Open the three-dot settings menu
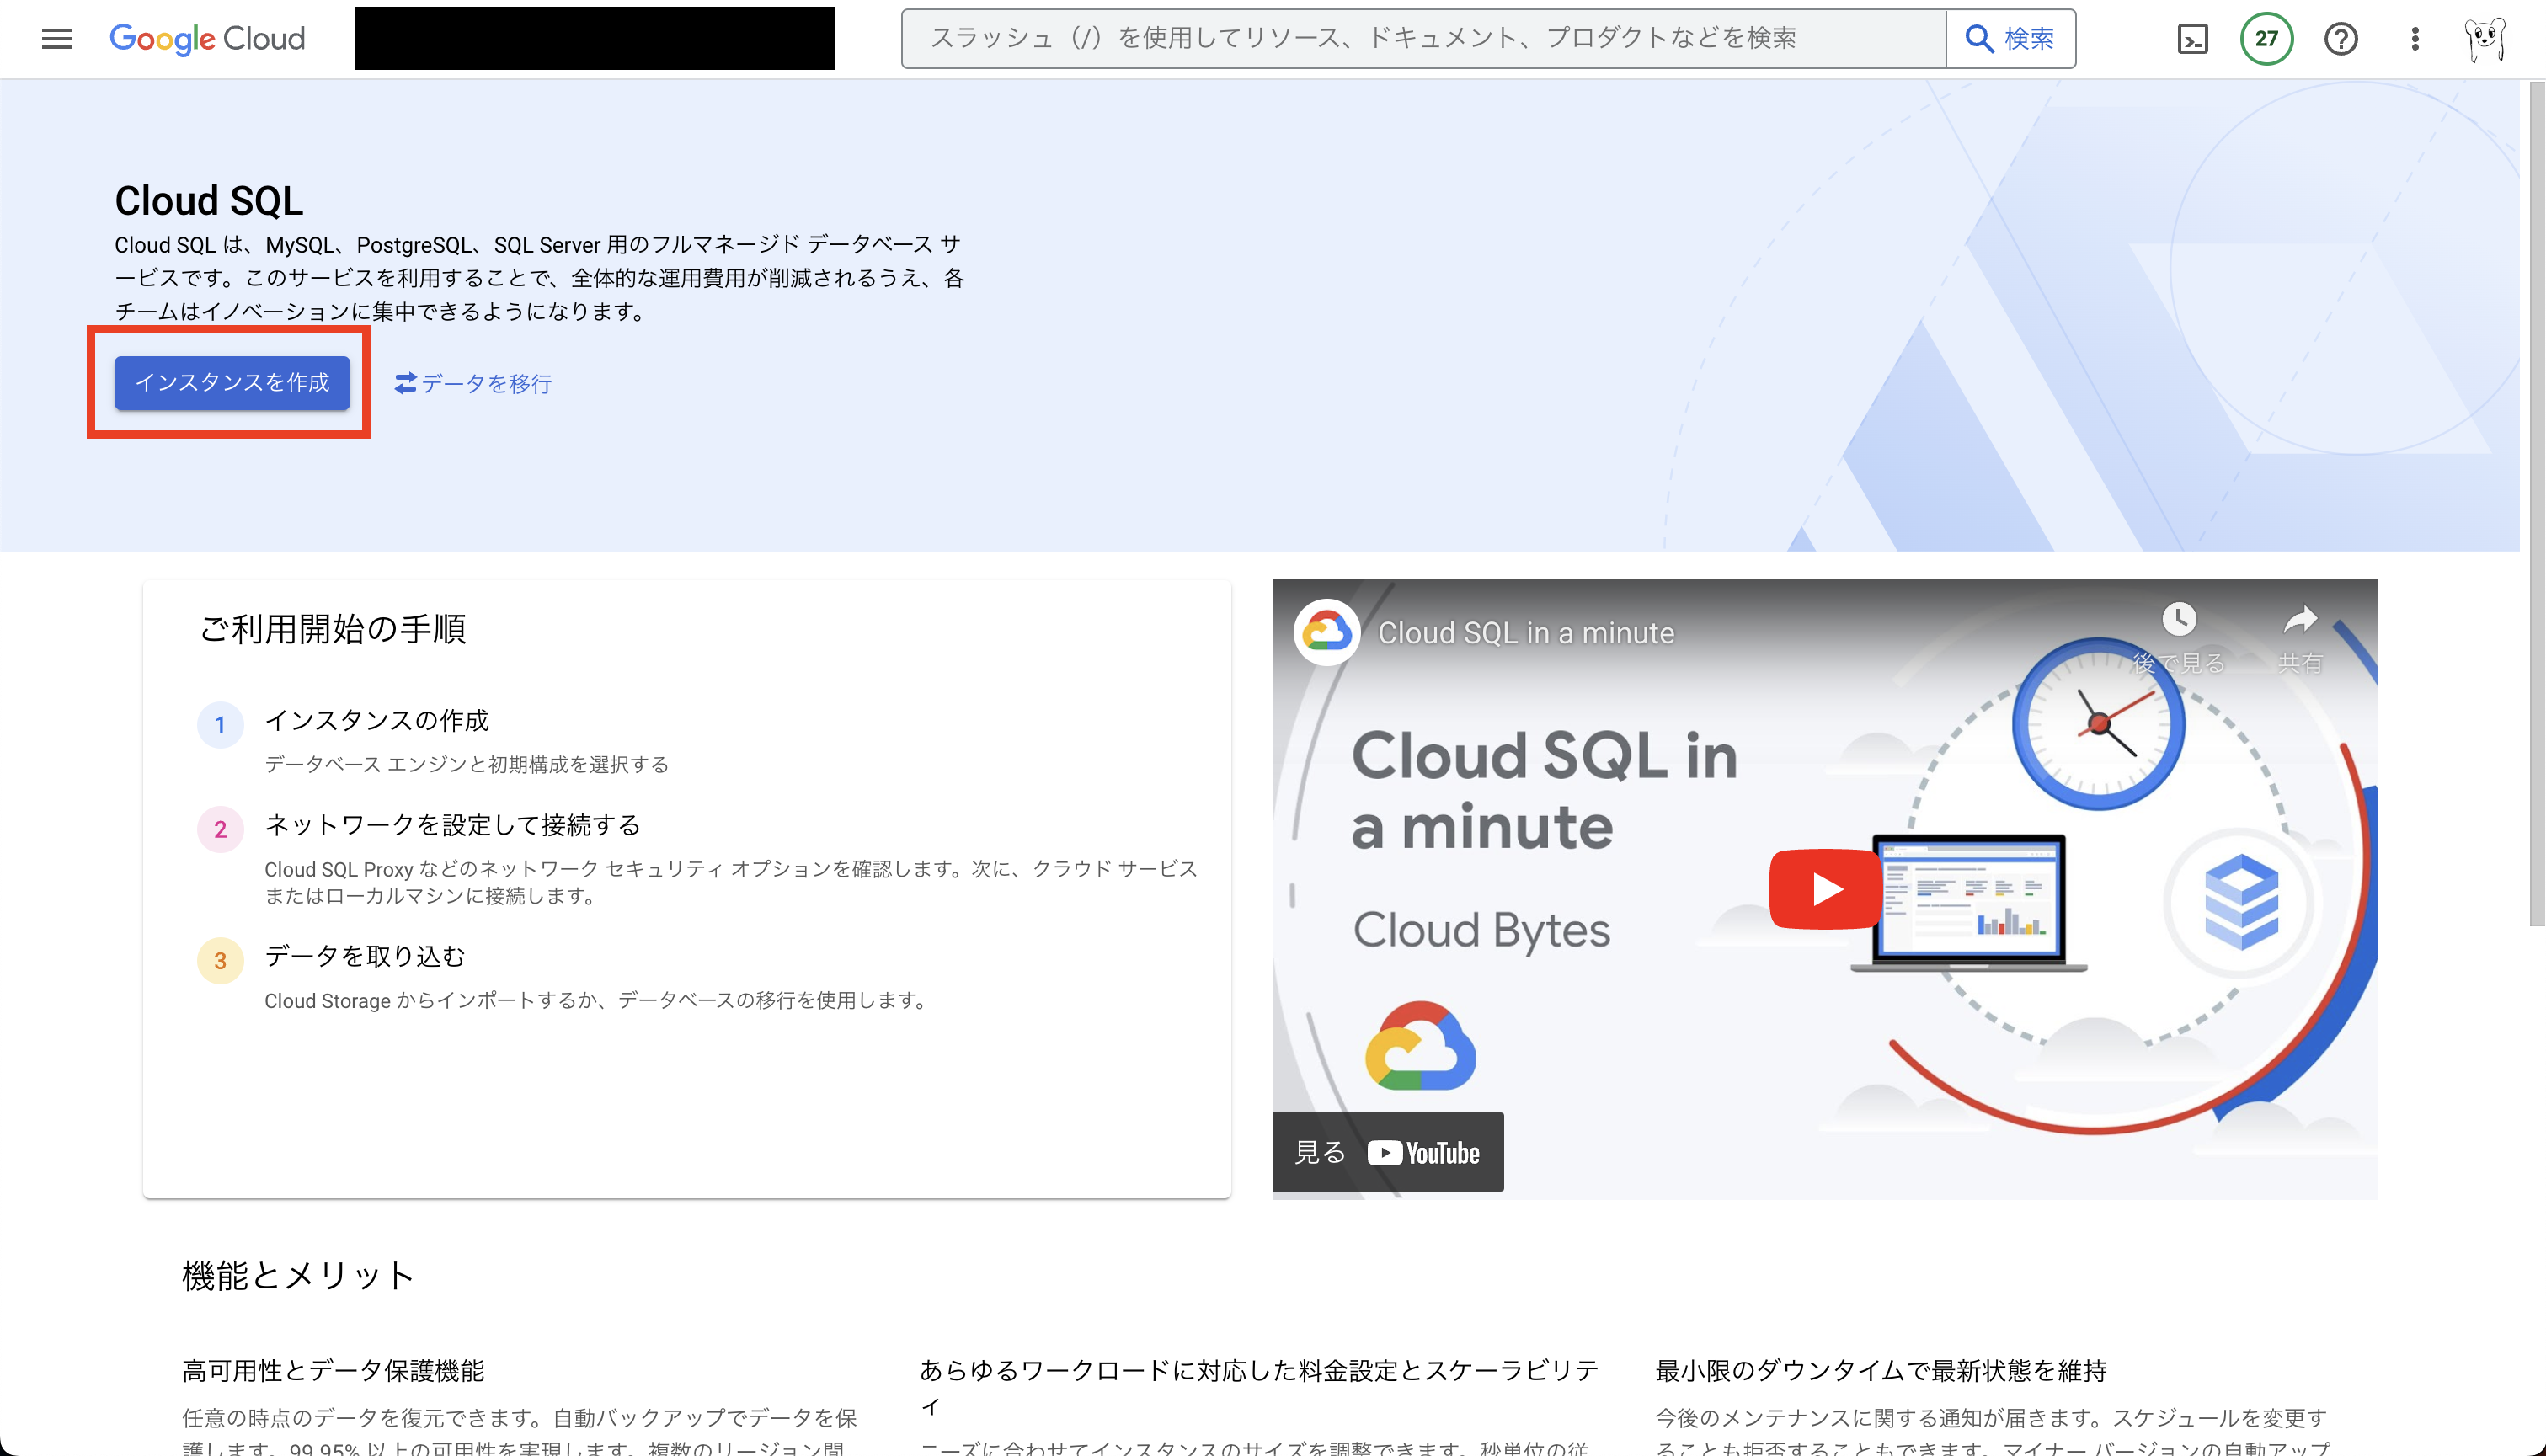 2414,39
